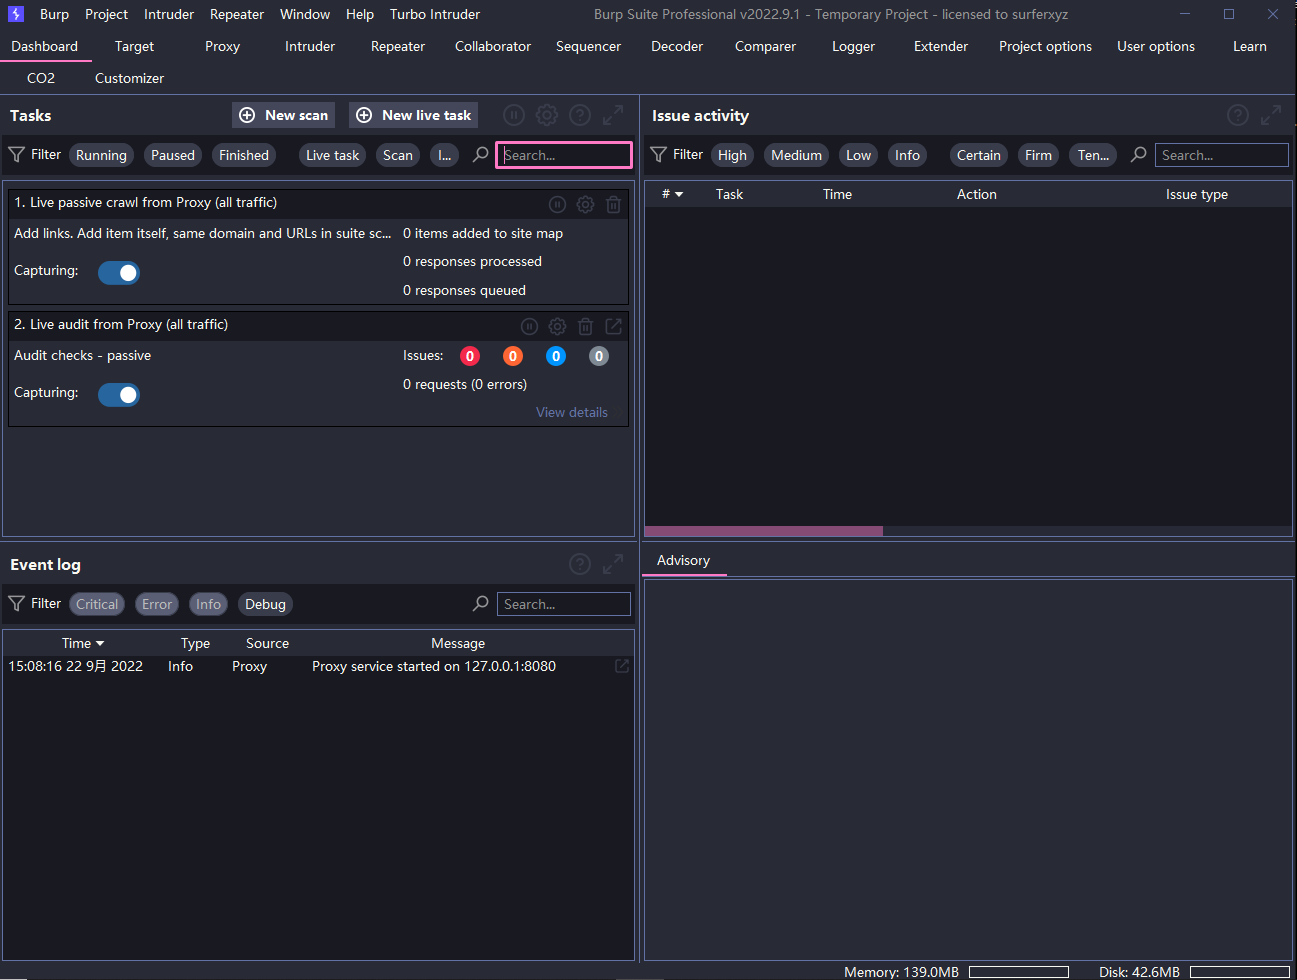Pause the Live passive crawl task
The width and height of the screenshot is (1297, 980).
[x=558, y=204]
